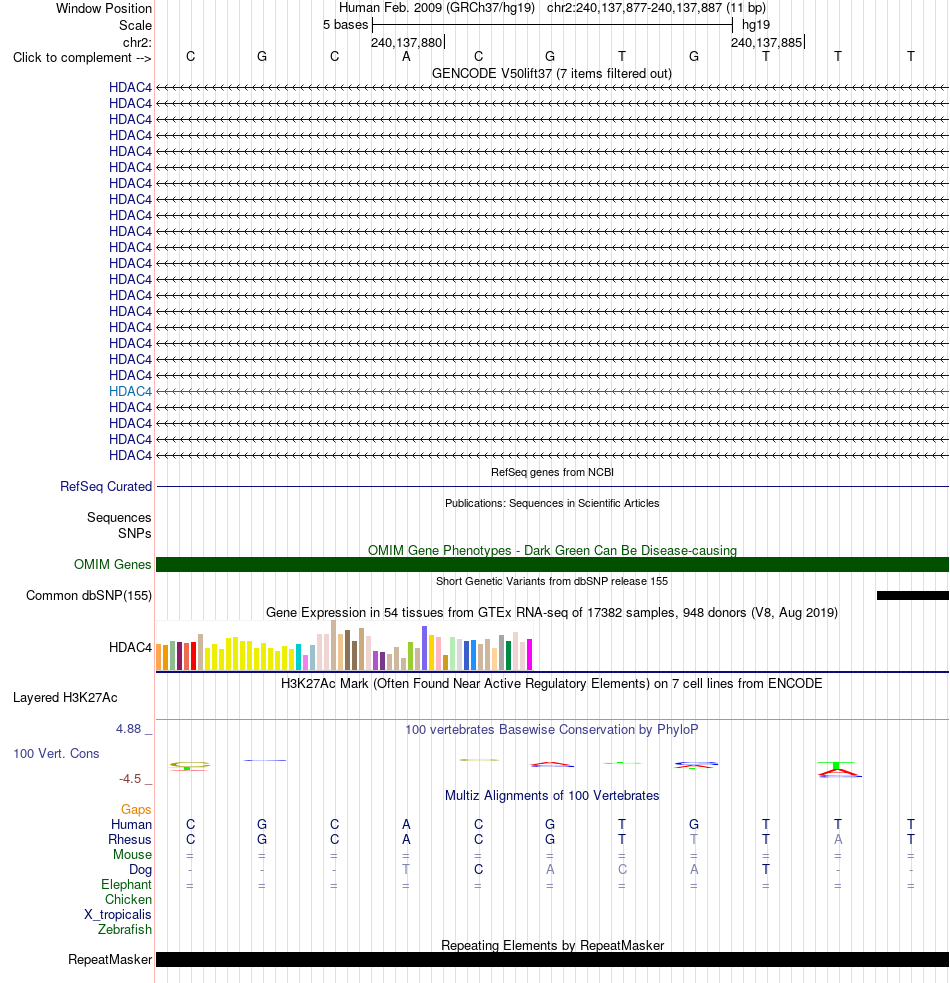Select the faint A in the Rhesus row

coord(838,839)
